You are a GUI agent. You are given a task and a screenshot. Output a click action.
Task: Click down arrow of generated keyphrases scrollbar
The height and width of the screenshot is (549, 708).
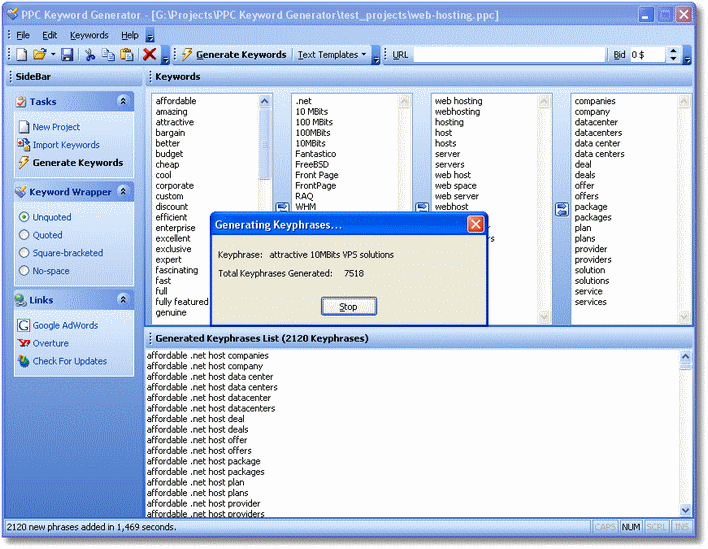[685, 510]
